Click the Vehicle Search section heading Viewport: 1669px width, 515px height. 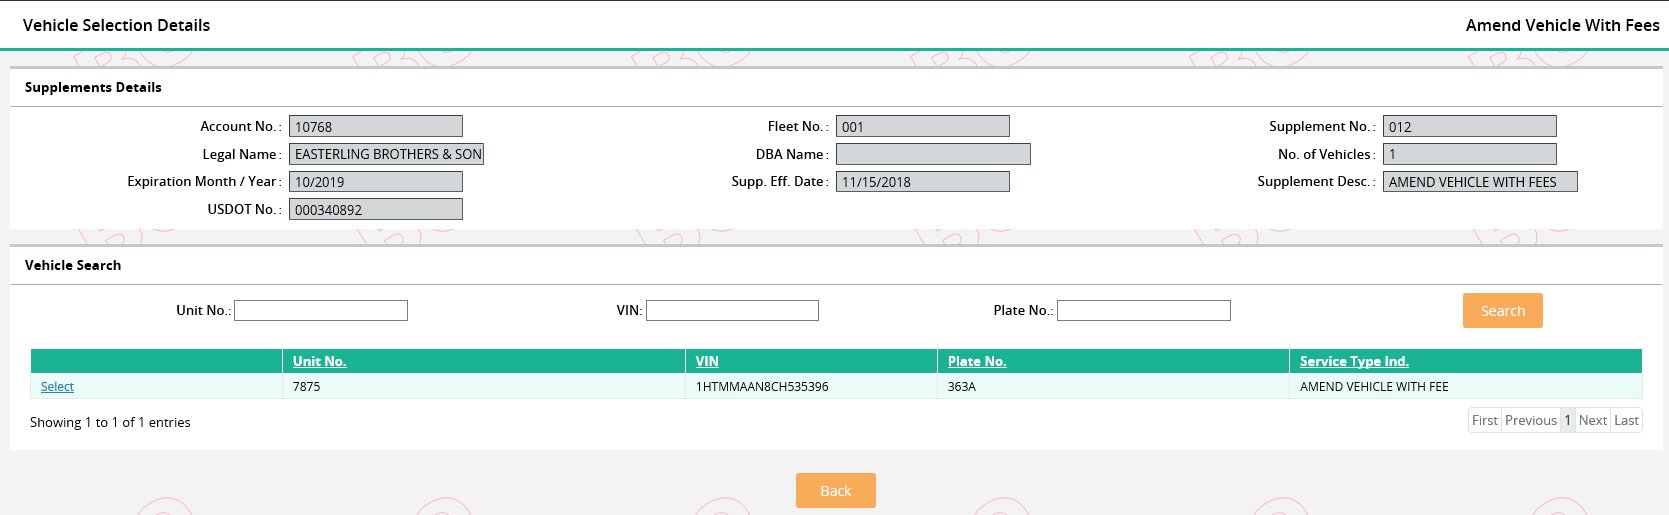73,265
